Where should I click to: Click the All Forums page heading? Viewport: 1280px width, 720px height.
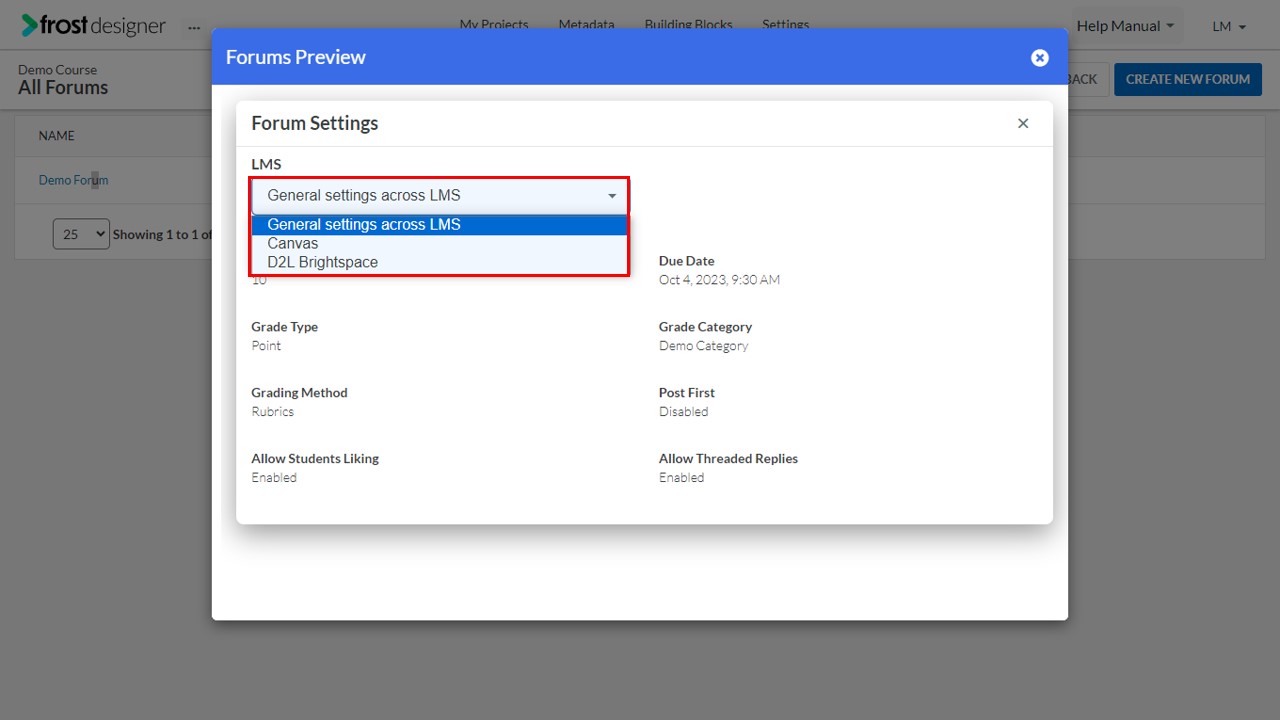pos(63,88)
